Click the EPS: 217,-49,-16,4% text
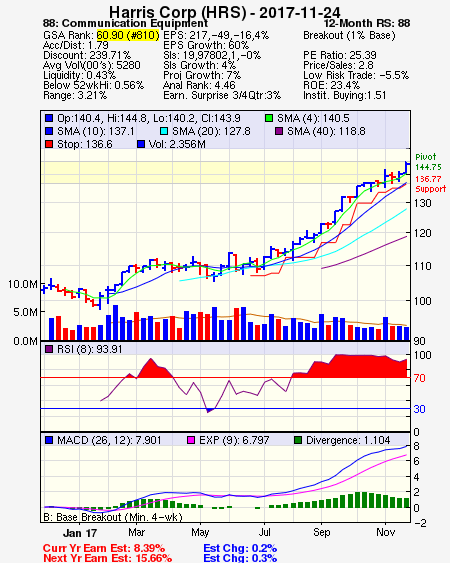Screen dimensions: 450x563 (216, 35)
